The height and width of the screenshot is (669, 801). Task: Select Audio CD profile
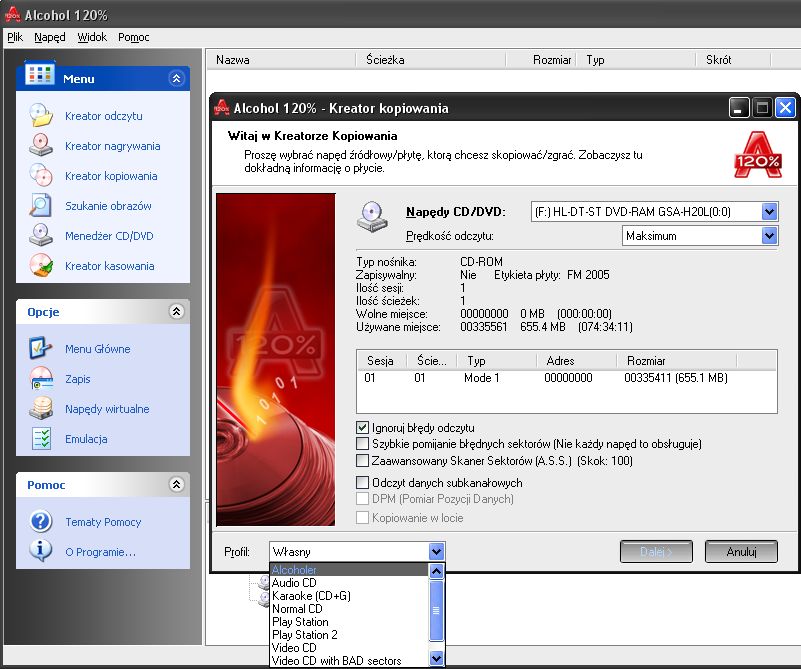pyautogui.click(x=349, y=583)
